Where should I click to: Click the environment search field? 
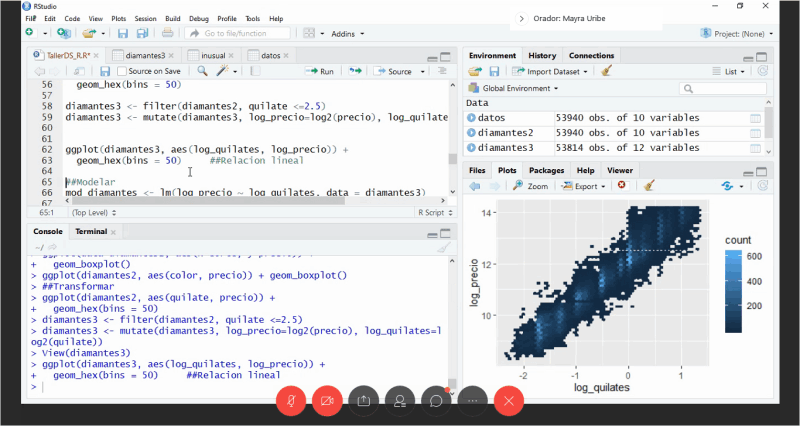(x=720, y=88)
